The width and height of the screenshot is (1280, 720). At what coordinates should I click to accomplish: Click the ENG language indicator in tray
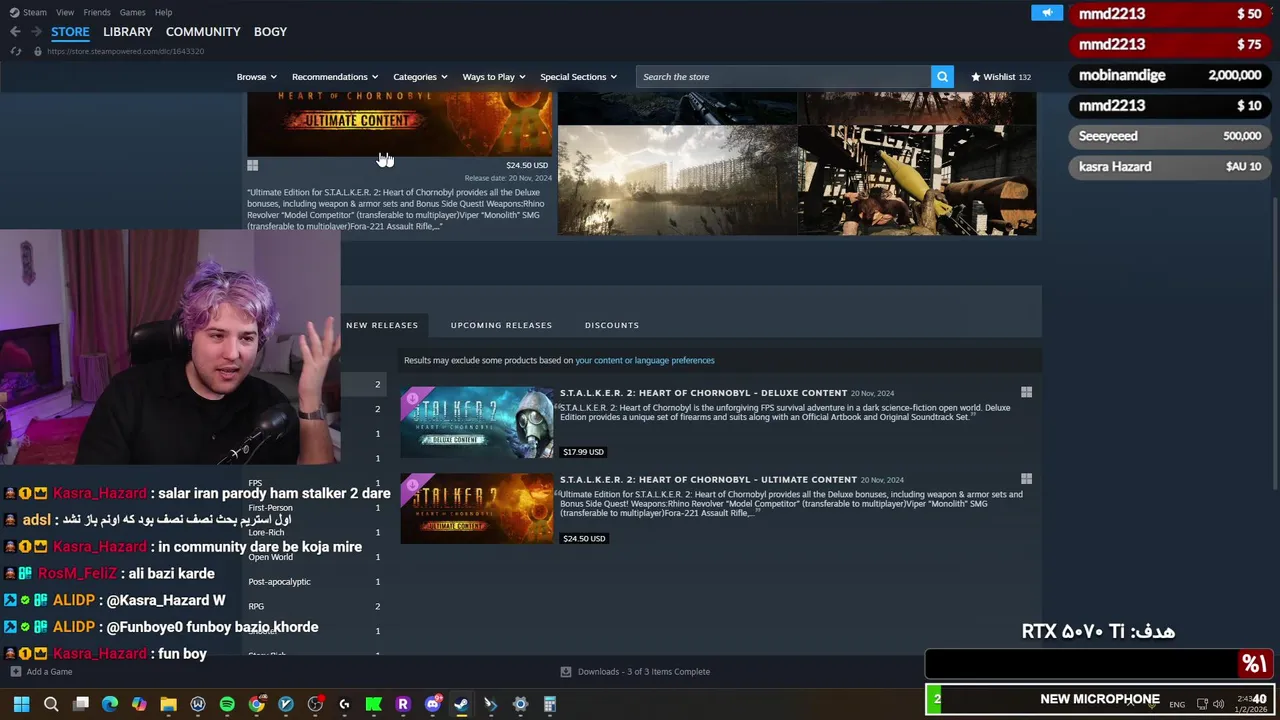click(x=1177, y=704)
